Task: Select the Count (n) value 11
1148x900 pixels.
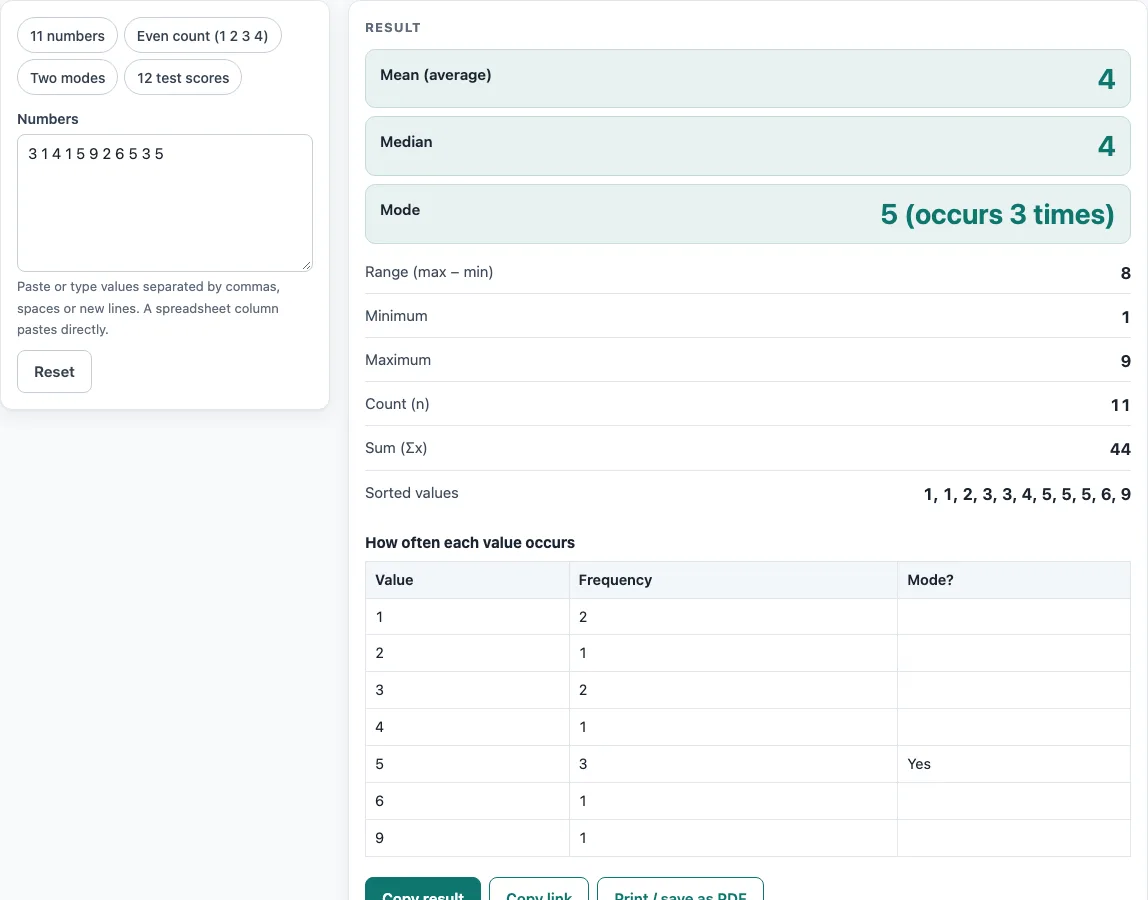Action: pyautogui.click(x=1120, y=405)
